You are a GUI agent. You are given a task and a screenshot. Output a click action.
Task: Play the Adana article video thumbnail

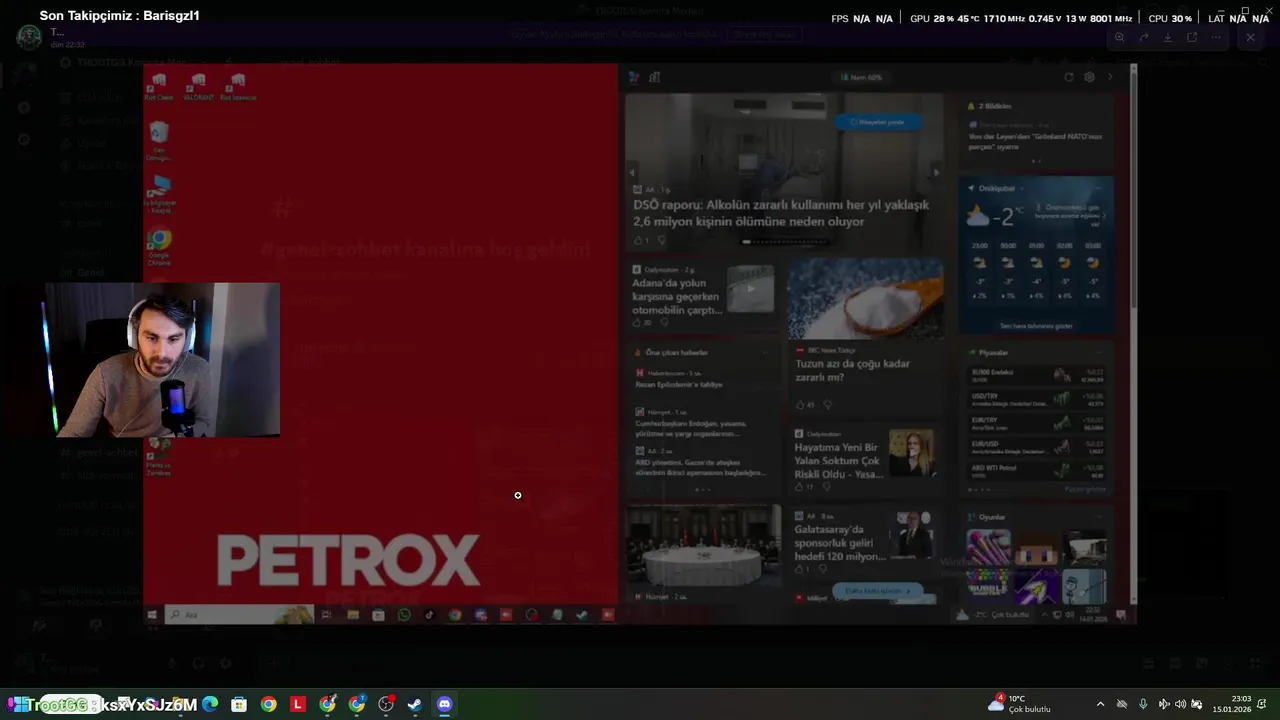pos(750,290)
